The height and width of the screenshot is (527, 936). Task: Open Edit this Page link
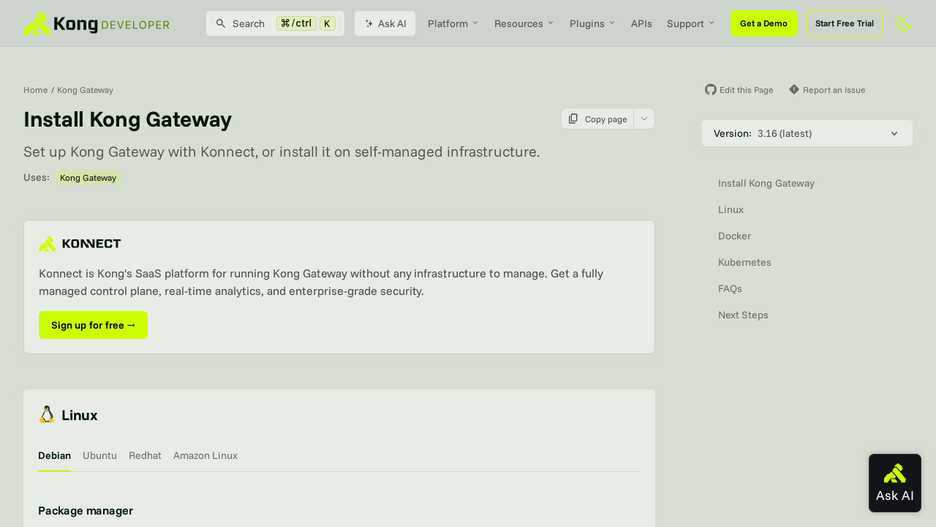point(739,90)
